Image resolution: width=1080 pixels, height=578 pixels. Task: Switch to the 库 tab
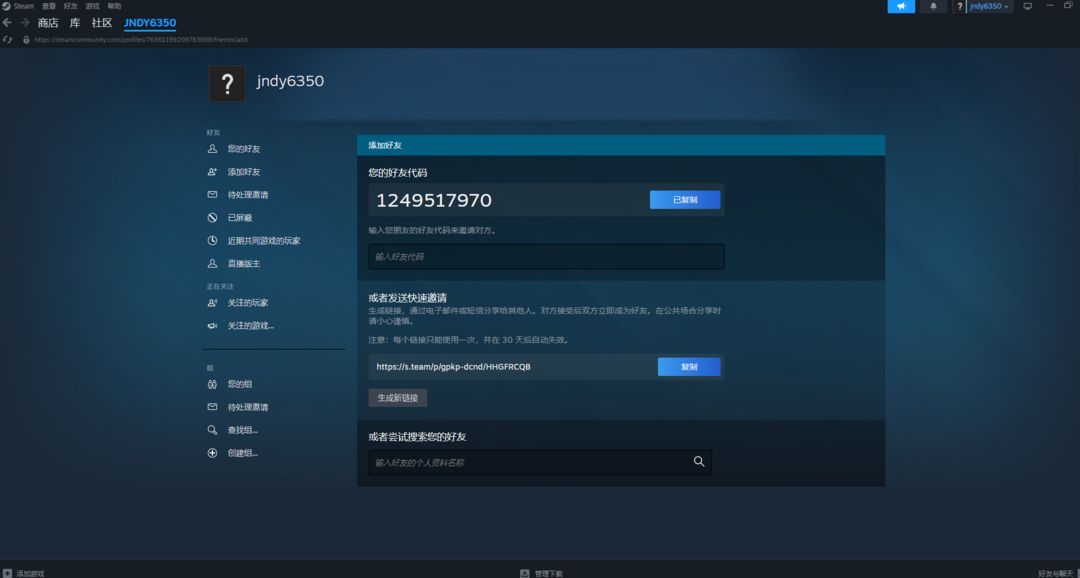[x=75, y=23]
